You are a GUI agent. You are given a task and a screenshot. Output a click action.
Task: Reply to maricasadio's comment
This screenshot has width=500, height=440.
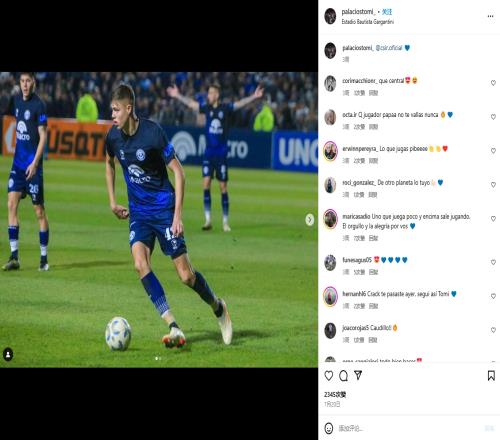373,238
